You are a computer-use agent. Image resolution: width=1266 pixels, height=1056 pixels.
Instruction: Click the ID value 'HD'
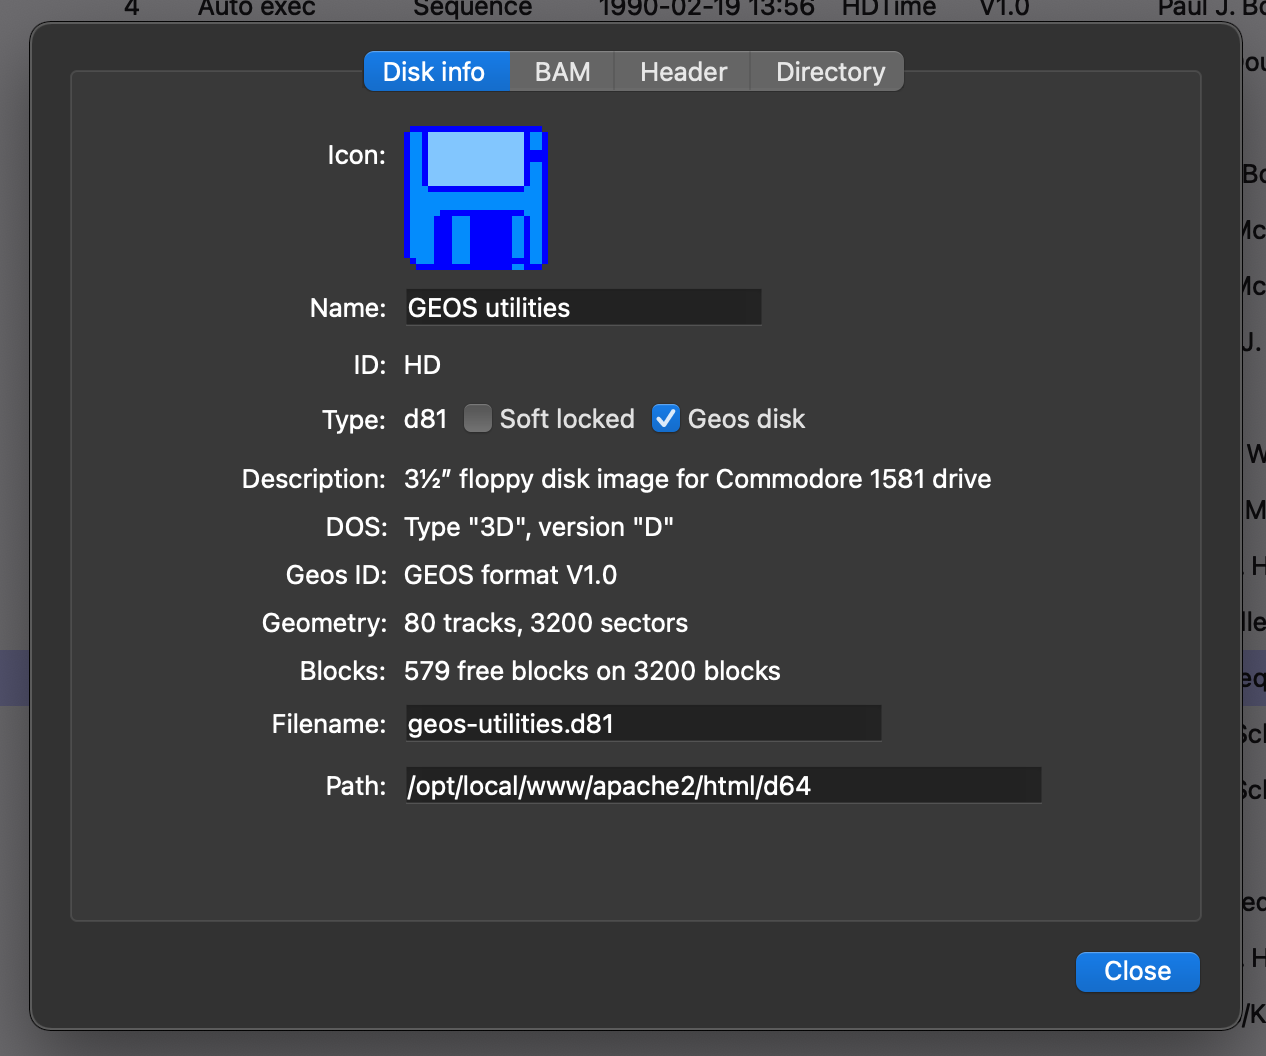click(422, 365)
